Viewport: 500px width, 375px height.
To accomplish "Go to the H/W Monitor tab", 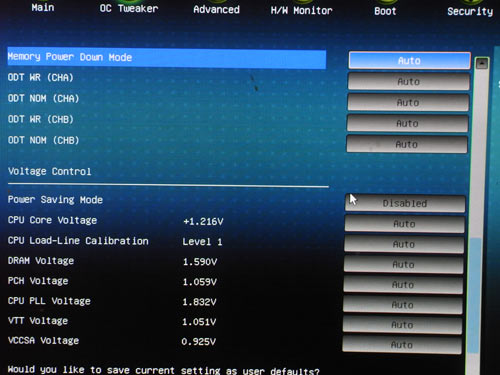I will pyautogui.click(x=301, y=10).
